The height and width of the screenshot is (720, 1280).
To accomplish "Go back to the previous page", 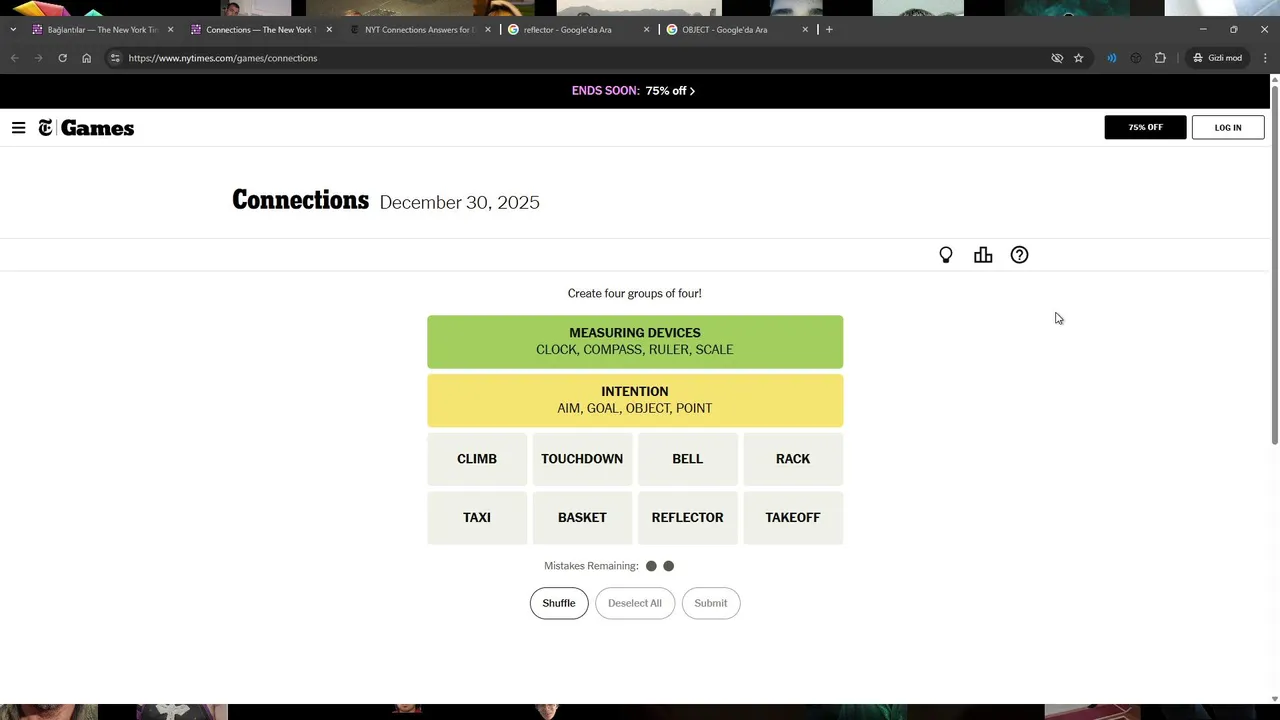I will tap(14, 58).
